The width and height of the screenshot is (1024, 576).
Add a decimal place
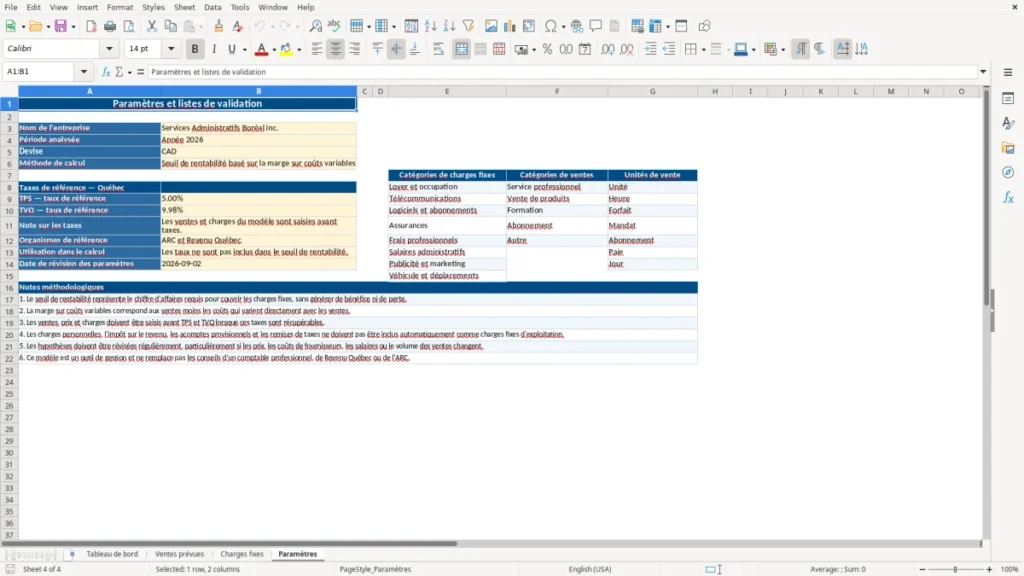click(607, 49)
